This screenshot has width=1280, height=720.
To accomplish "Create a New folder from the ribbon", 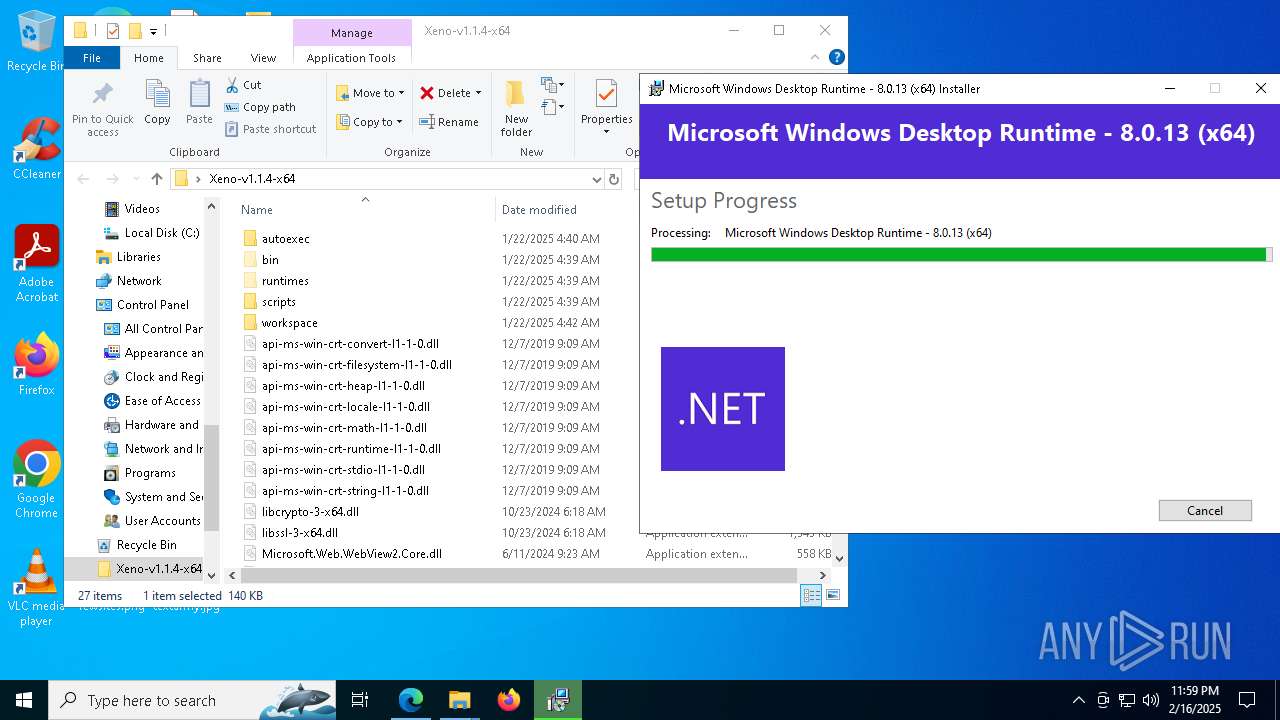I will point(516,108).
